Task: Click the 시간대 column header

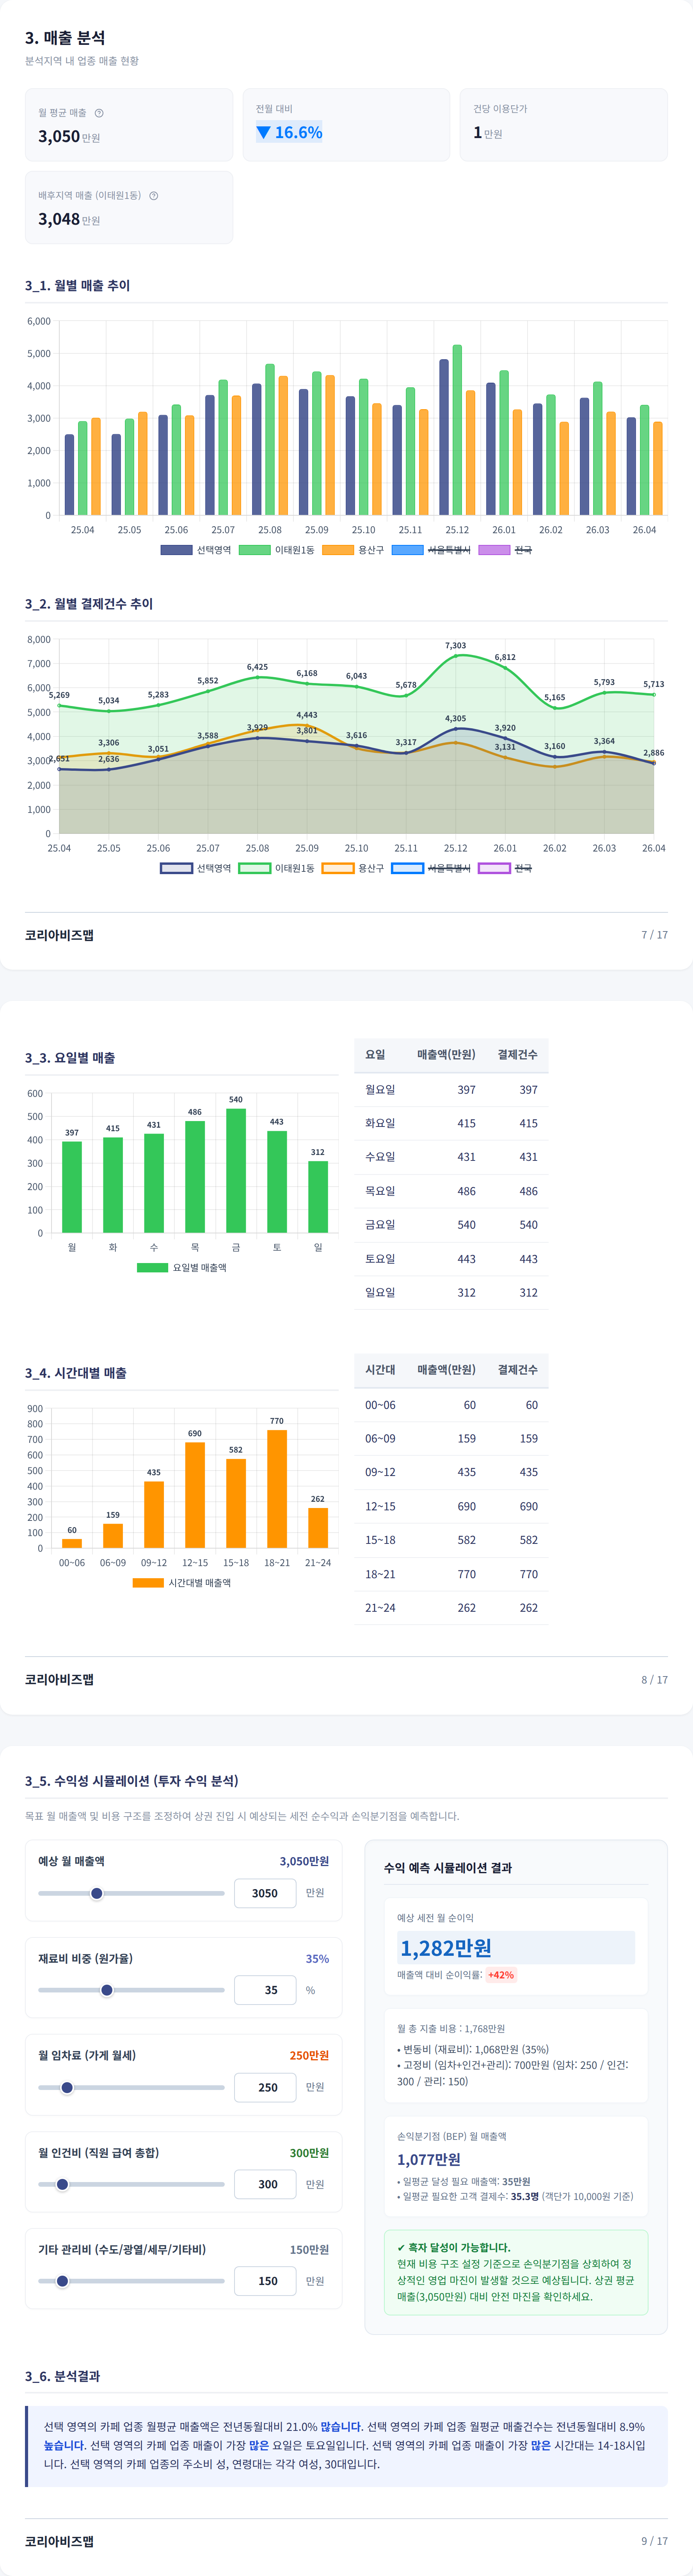Action: 380,1370
